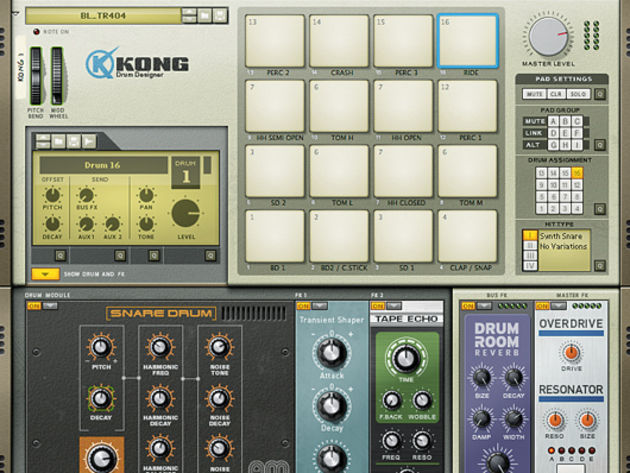Trigger the CRASH pad

pyautogui.click(x=339, y=41)
